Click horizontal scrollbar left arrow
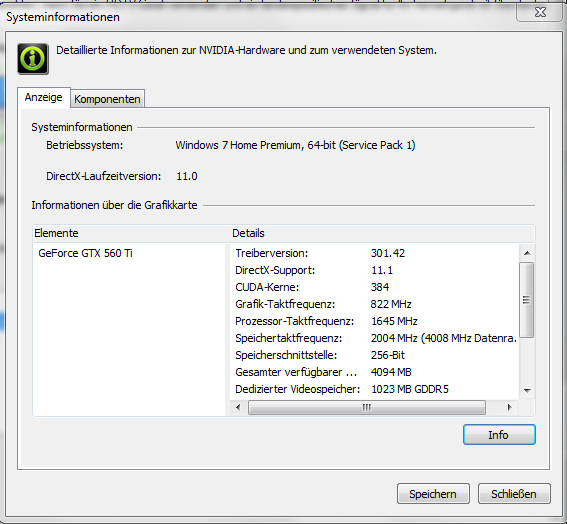The width and height of the screenshot is (567, 524). coord(238,408)
